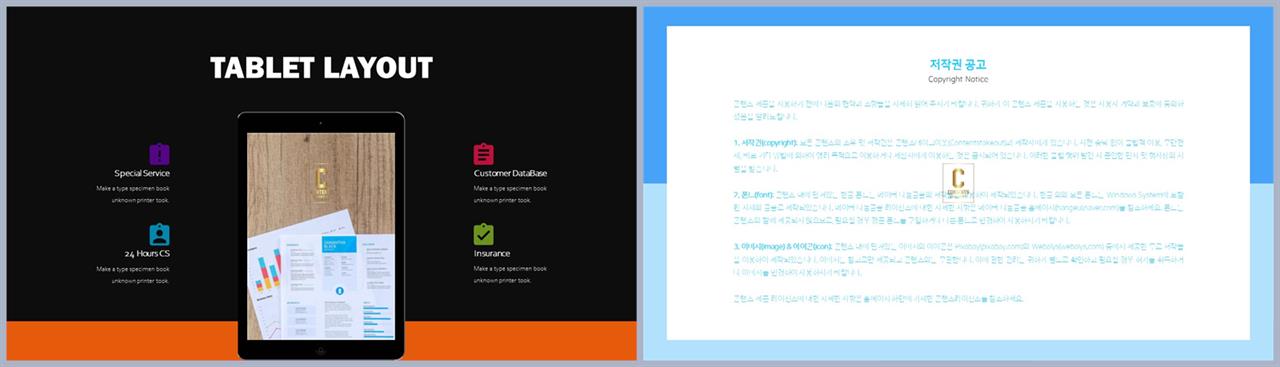The width and height of the screenshot is (1280, 367).
Task: Select the Insurance label
Action: 492,254
